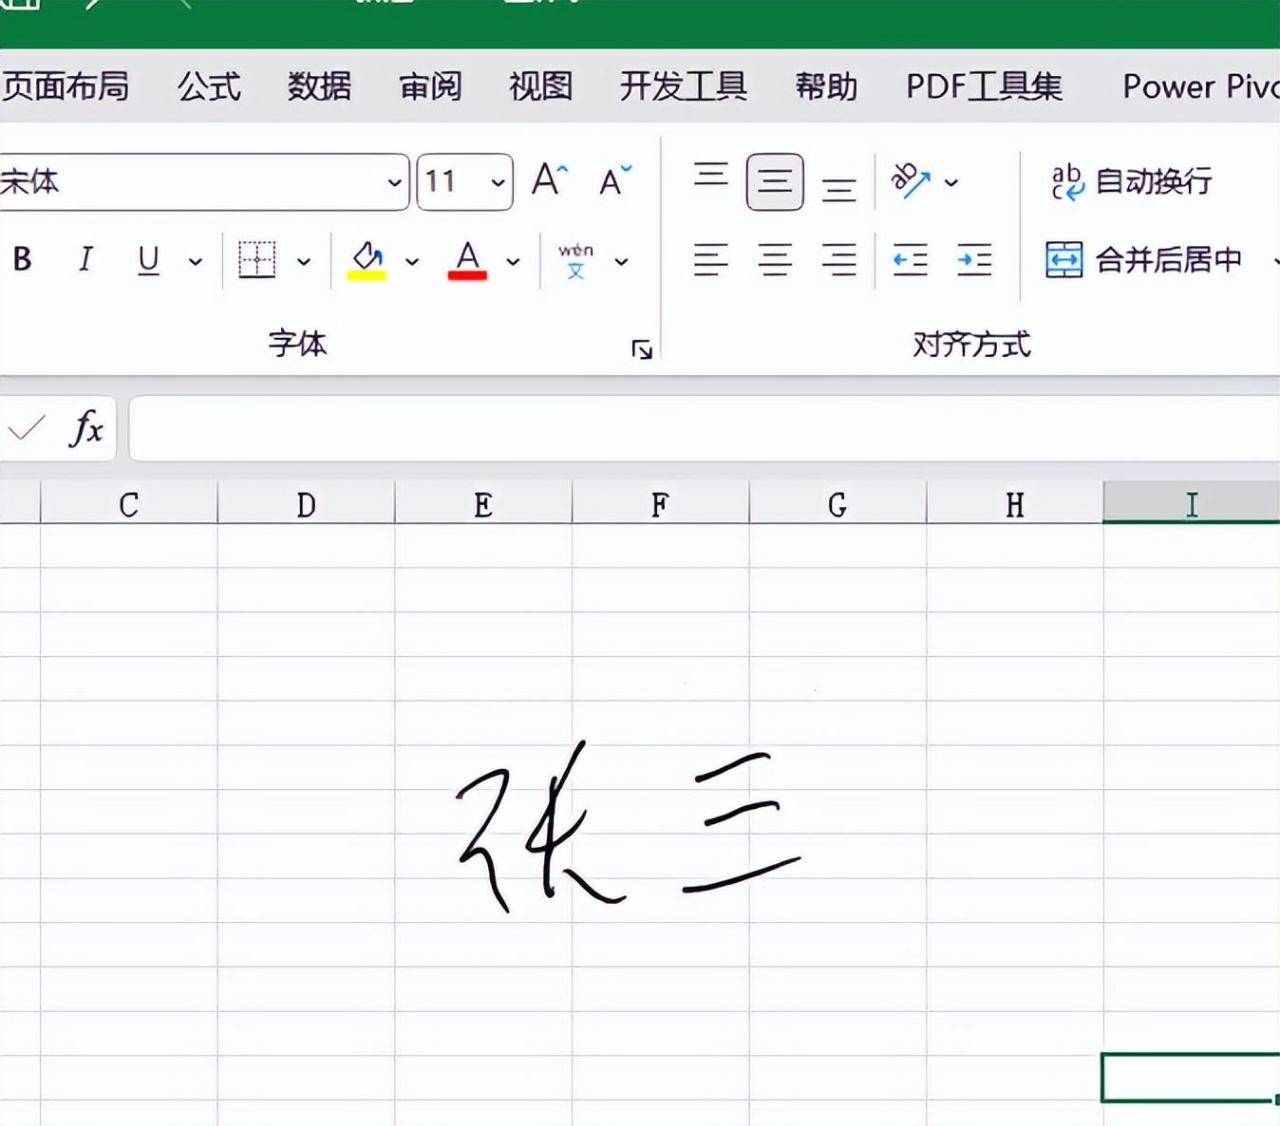1280x1126 pixels.
Task: Toggle 自动换行 wrap text
Action: [x=1132, y=181]
